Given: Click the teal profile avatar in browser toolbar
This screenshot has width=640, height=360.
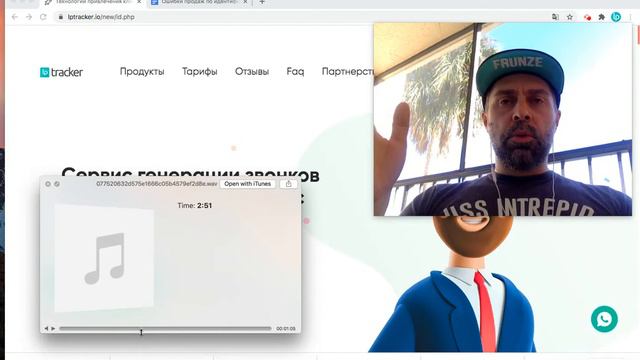Looking at the screenshot, I should (616, 17).
